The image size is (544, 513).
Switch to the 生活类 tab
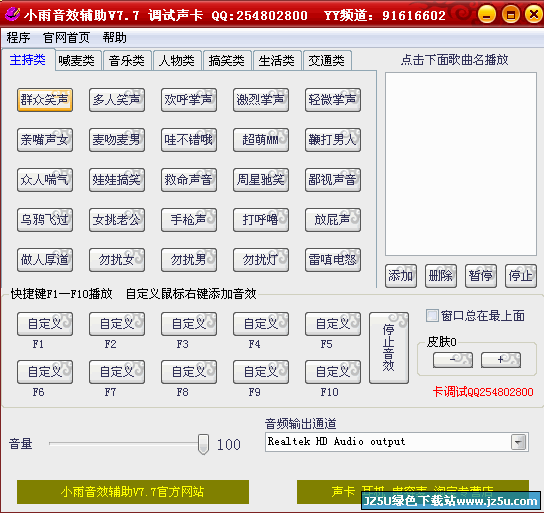tap(277, 61)
